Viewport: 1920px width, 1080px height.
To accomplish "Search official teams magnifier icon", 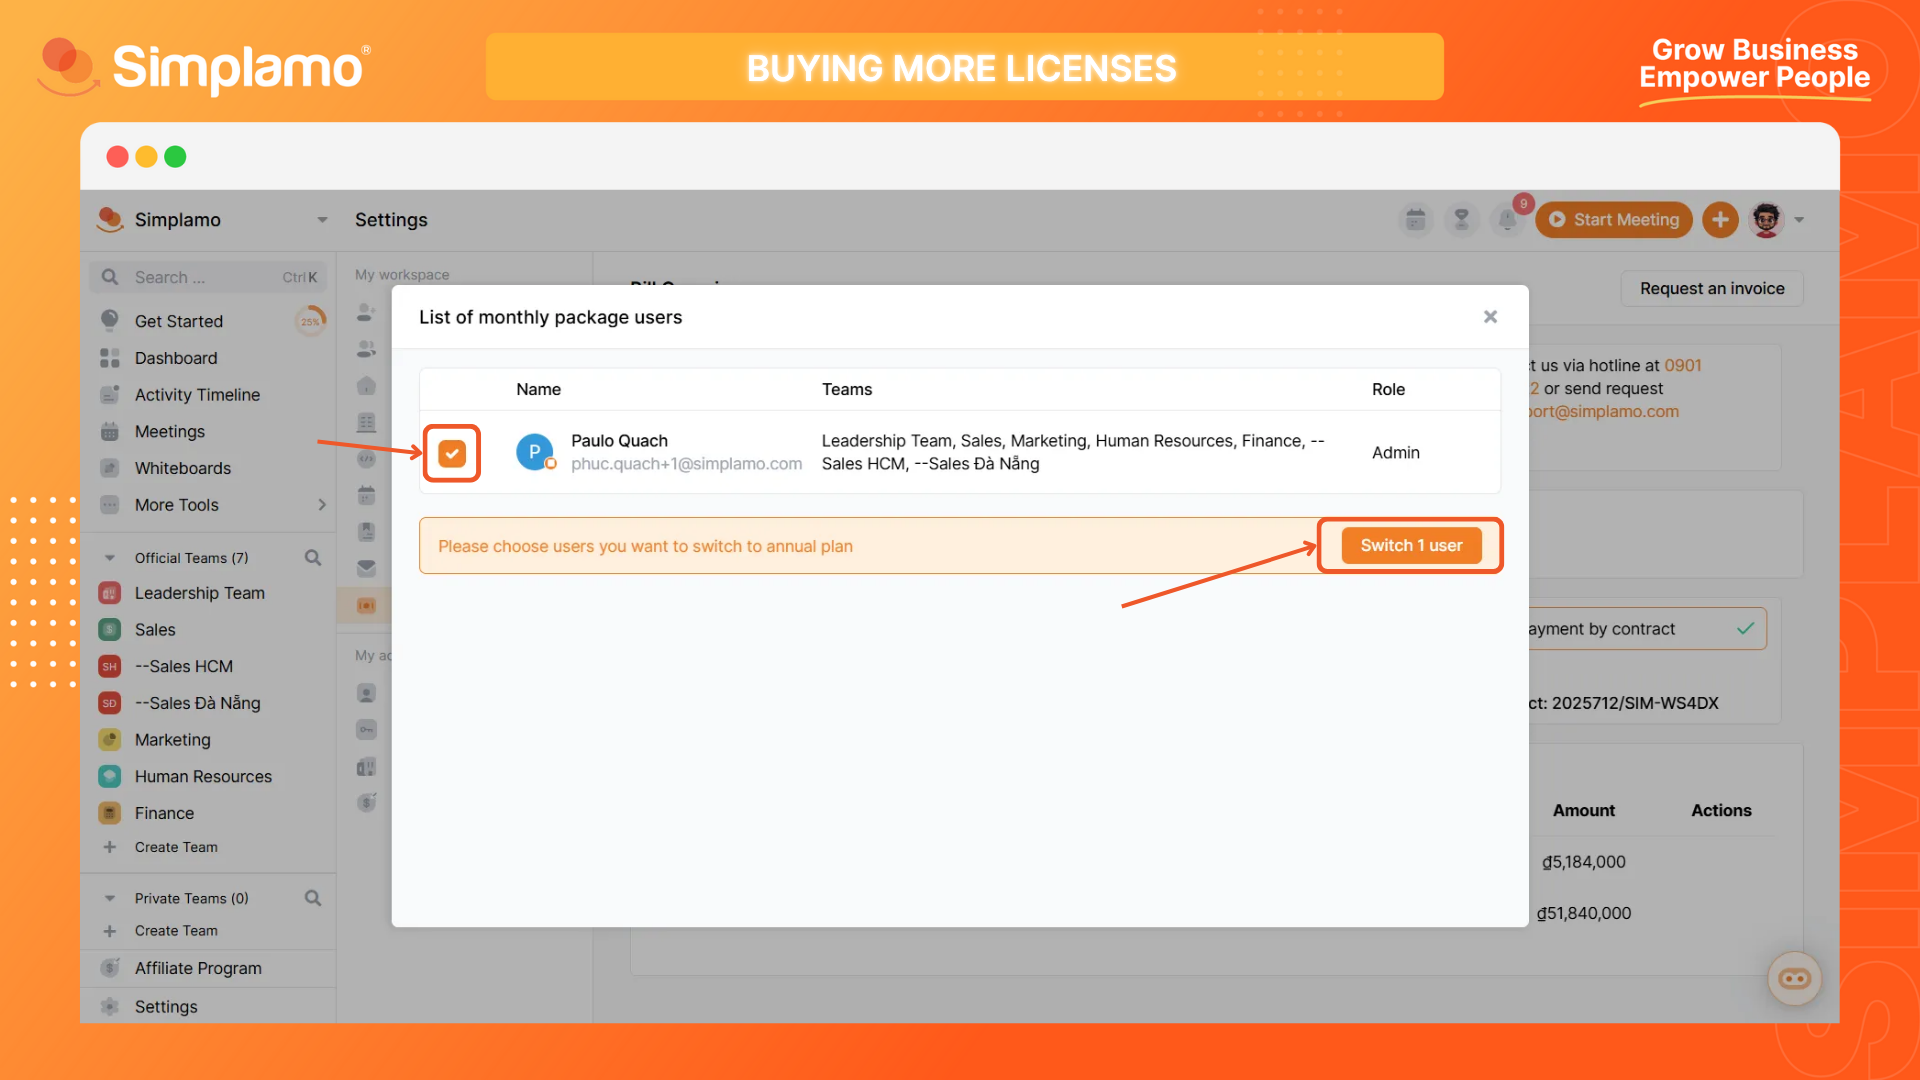I will pos(313,558).
